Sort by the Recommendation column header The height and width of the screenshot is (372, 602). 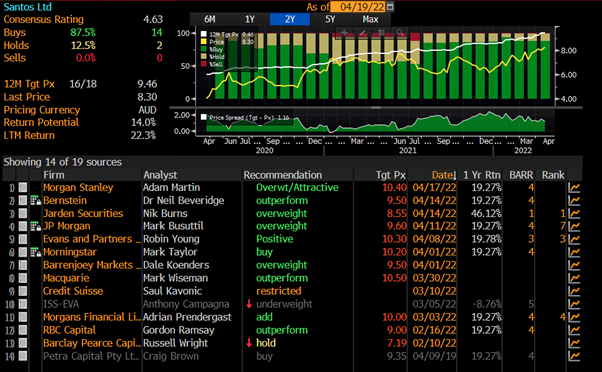tap(283, 175)
